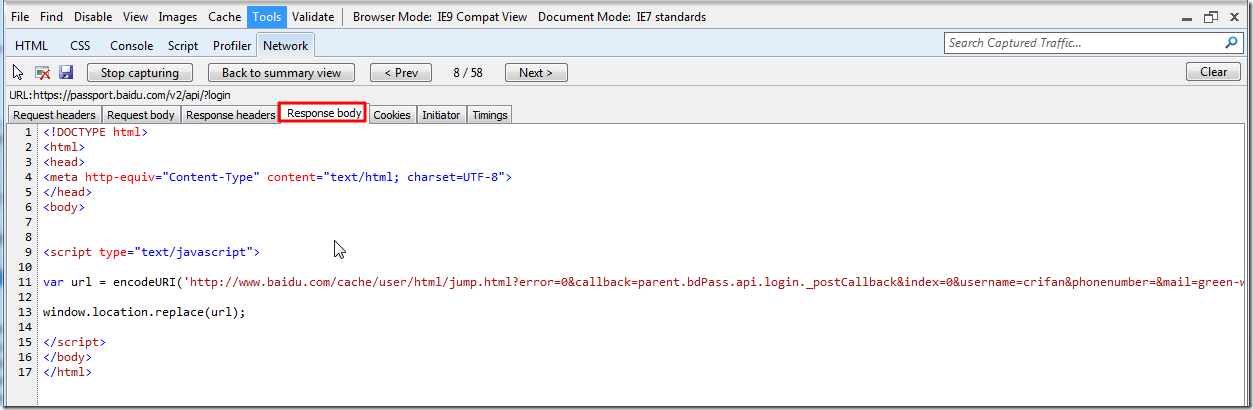1253x410 pixels.
Task: Open the Initiator tab
Action: coord(441,115)
